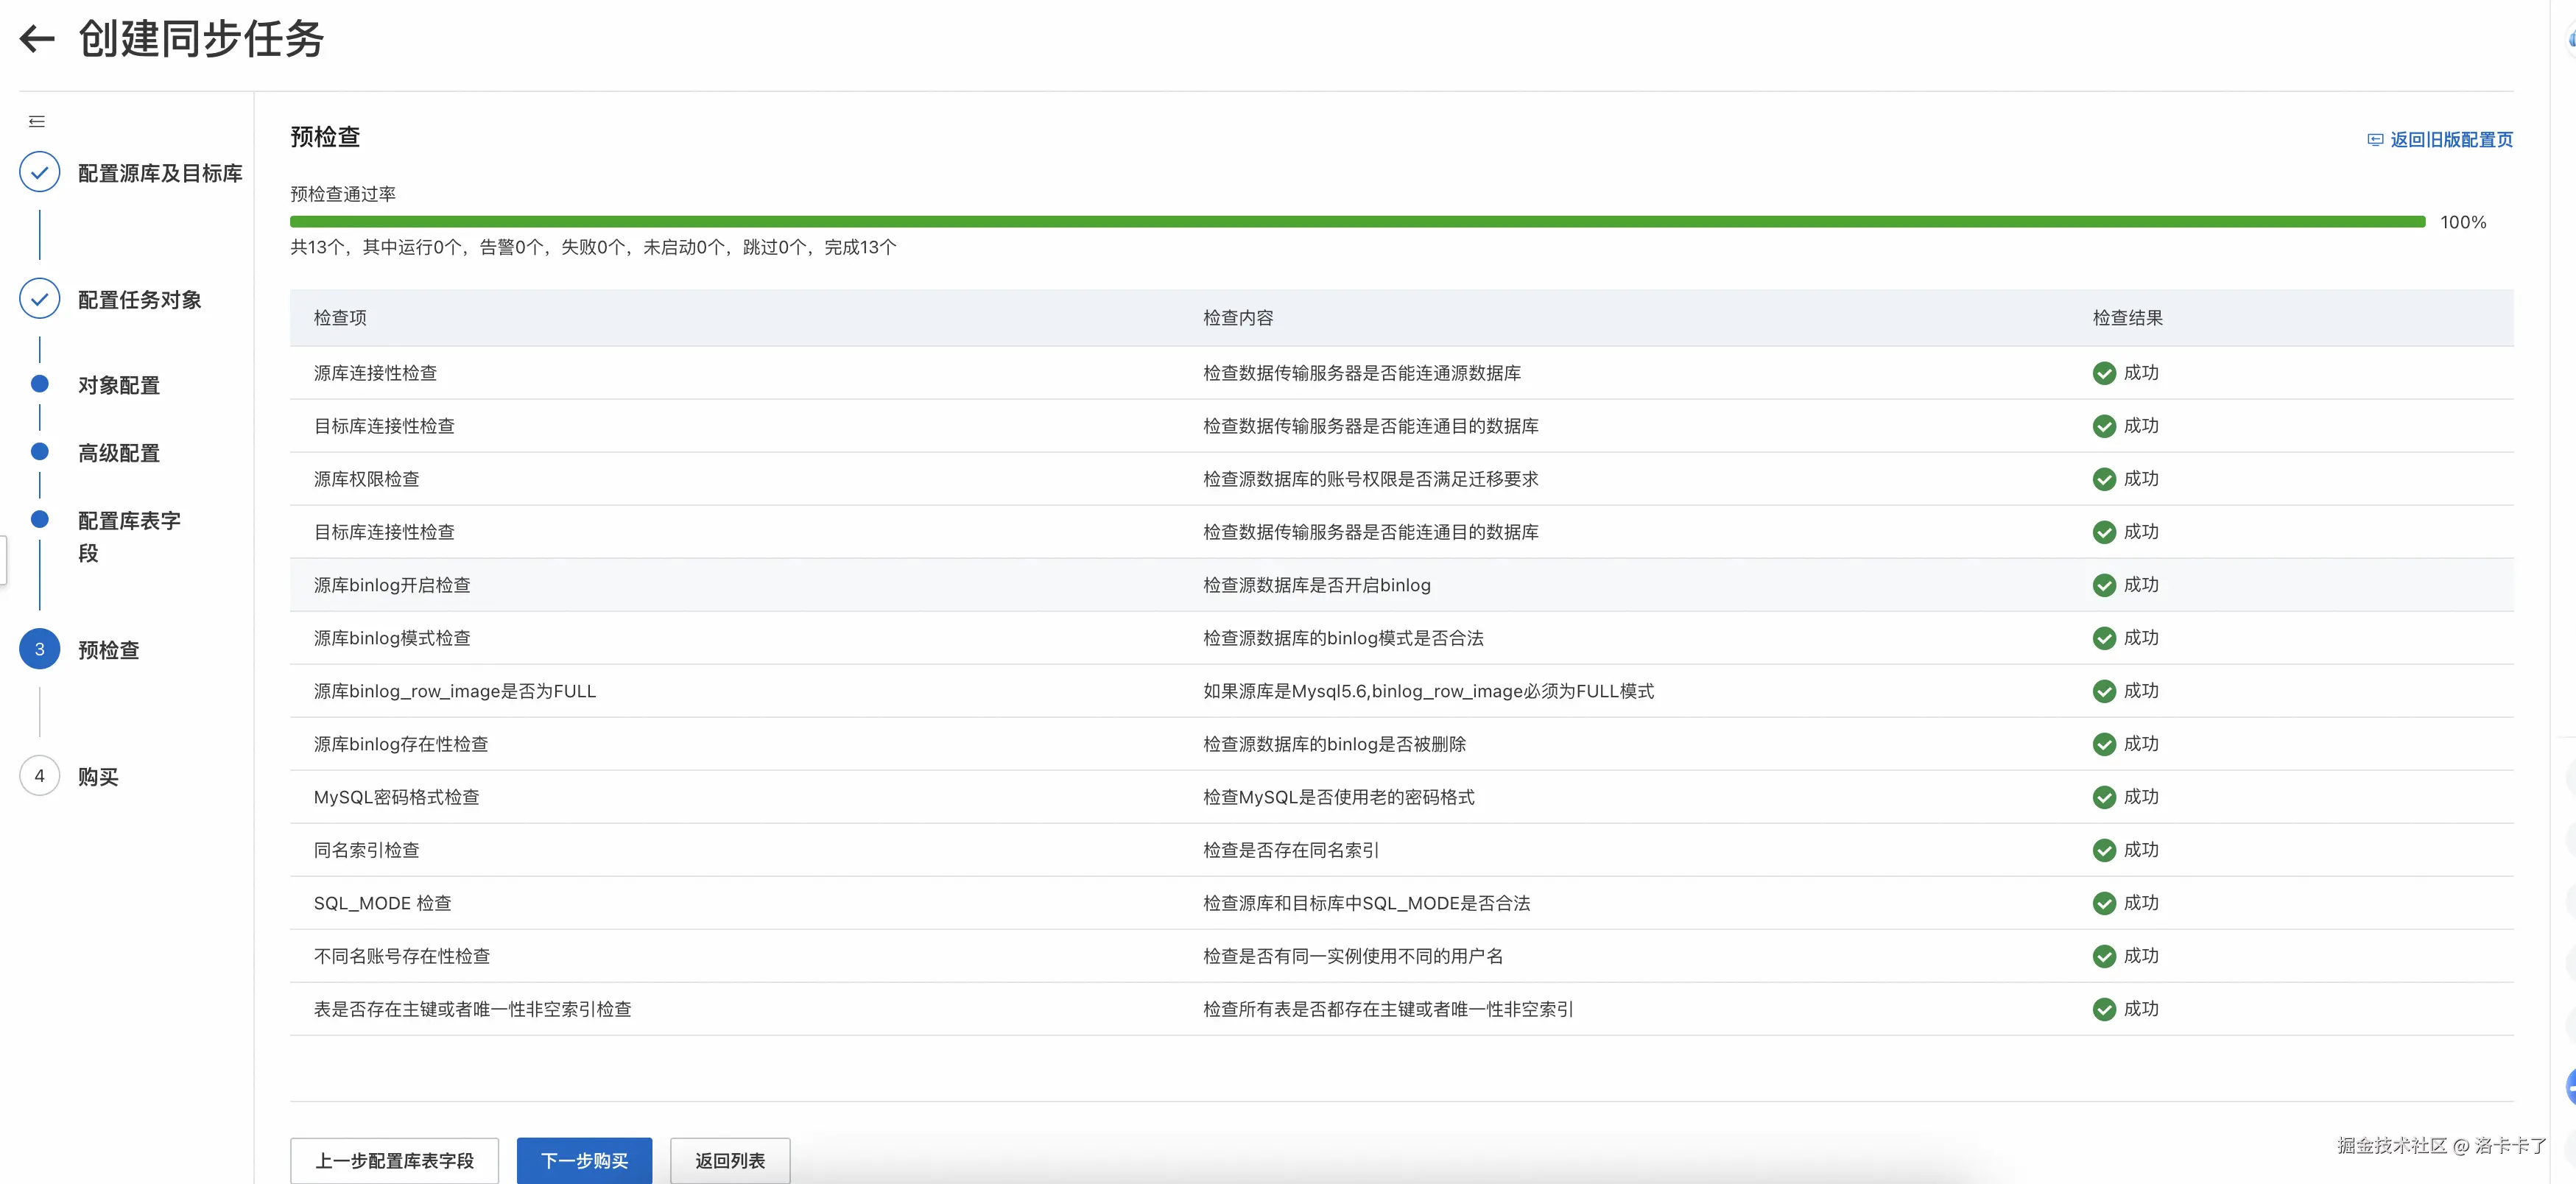Viewport: 2576px width, 1184px height.
Task: Click the green precheck progress bar
Action: coord(1356,222)
